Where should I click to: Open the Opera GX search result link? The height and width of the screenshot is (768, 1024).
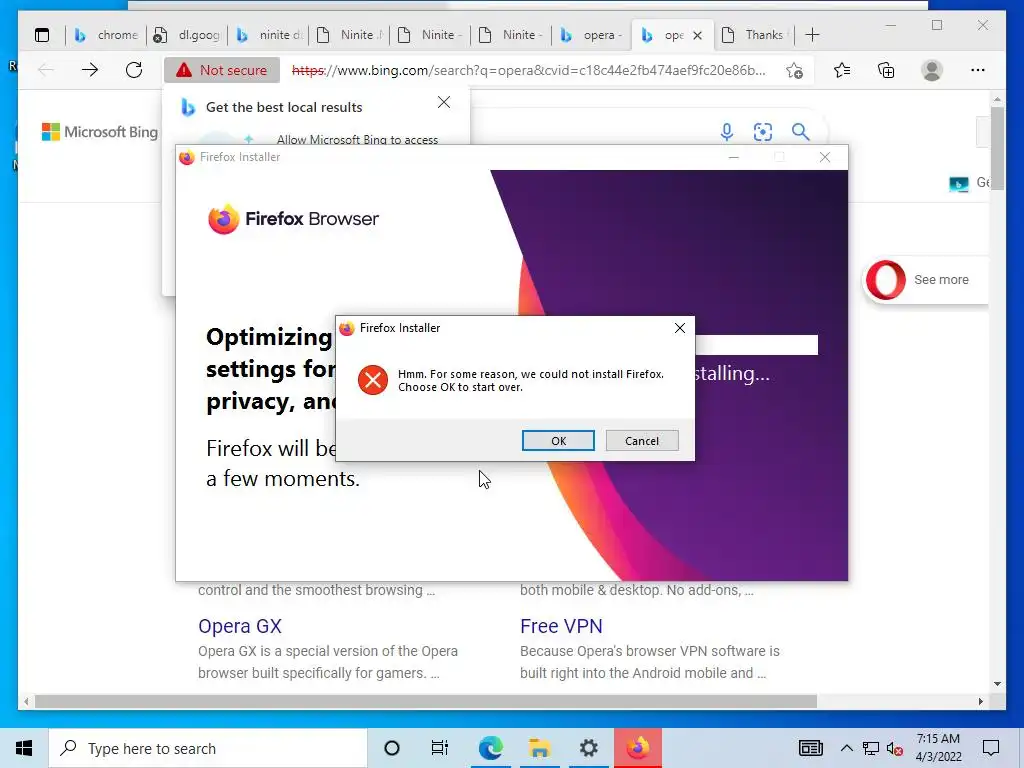coord(240,626)
